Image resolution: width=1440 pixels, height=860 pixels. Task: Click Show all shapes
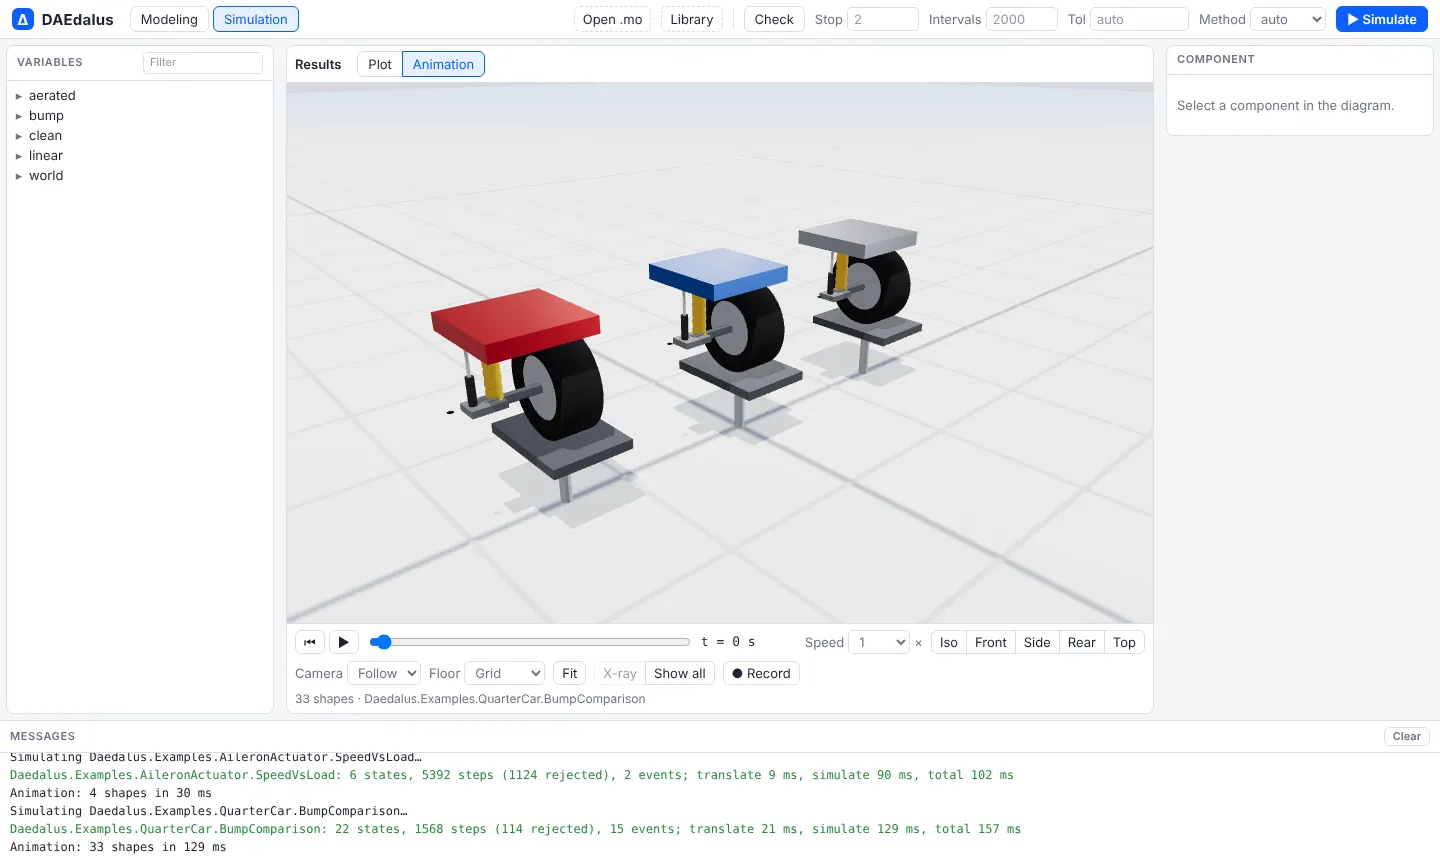coord(680,673)
